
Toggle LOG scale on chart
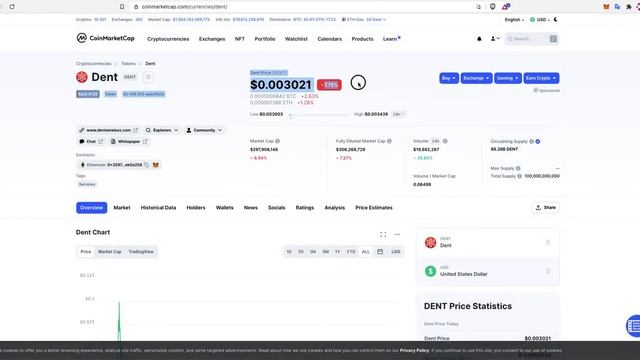(396, 251)
